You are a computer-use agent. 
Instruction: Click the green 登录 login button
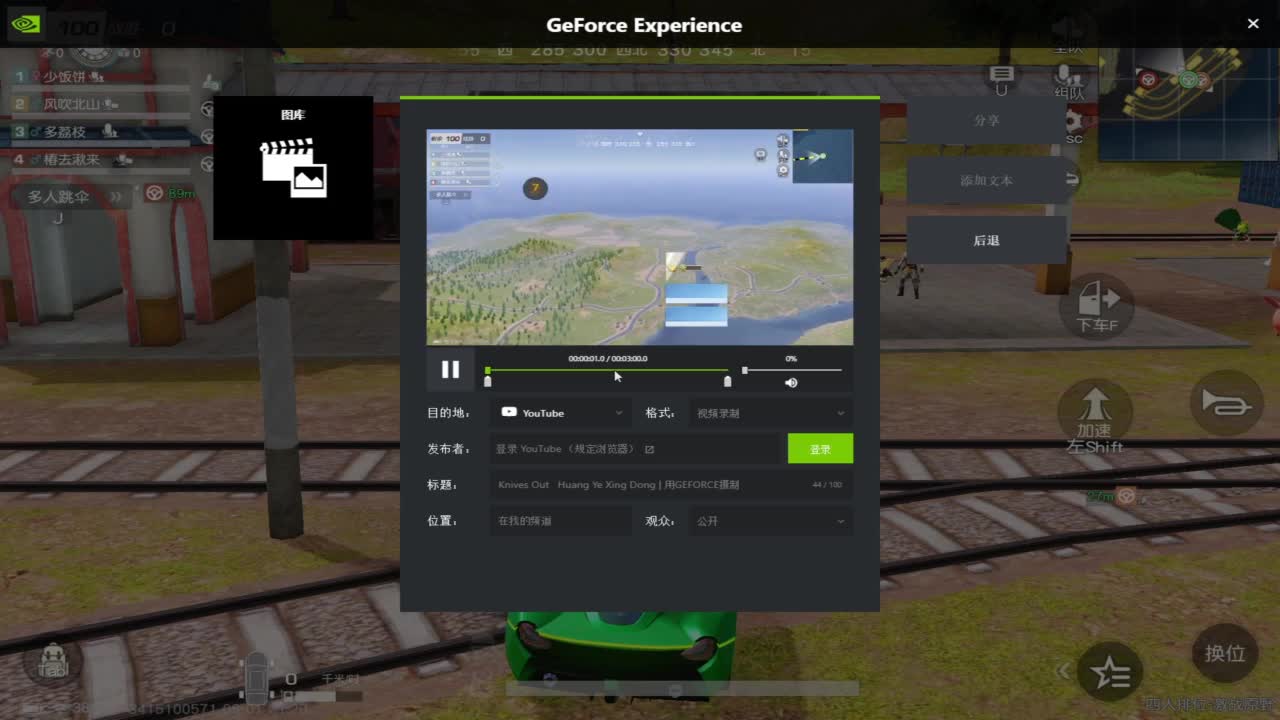click(820, 449)
